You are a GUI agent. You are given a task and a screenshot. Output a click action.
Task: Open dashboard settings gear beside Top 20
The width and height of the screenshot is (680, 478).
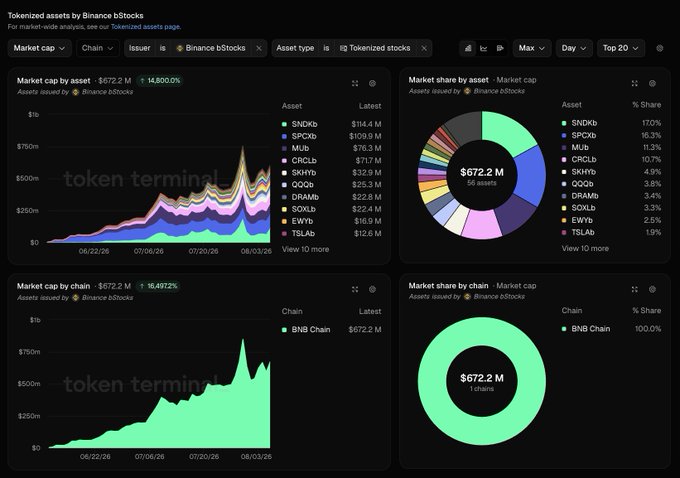(x=660, y=48)
